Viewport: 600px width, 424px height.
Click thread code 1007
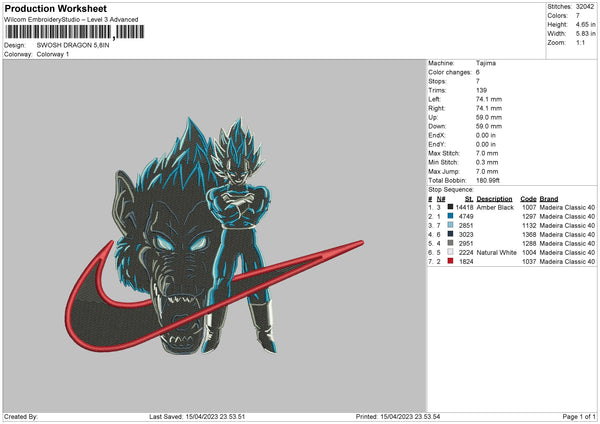(529, 207)
